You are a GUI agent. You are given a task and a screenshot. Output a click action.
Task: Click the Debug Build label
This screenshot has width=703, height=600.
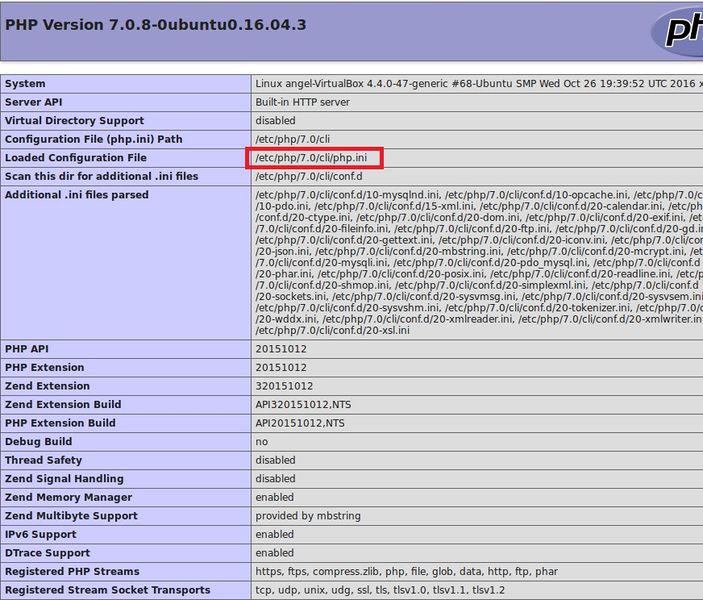(x=38, y=442)
